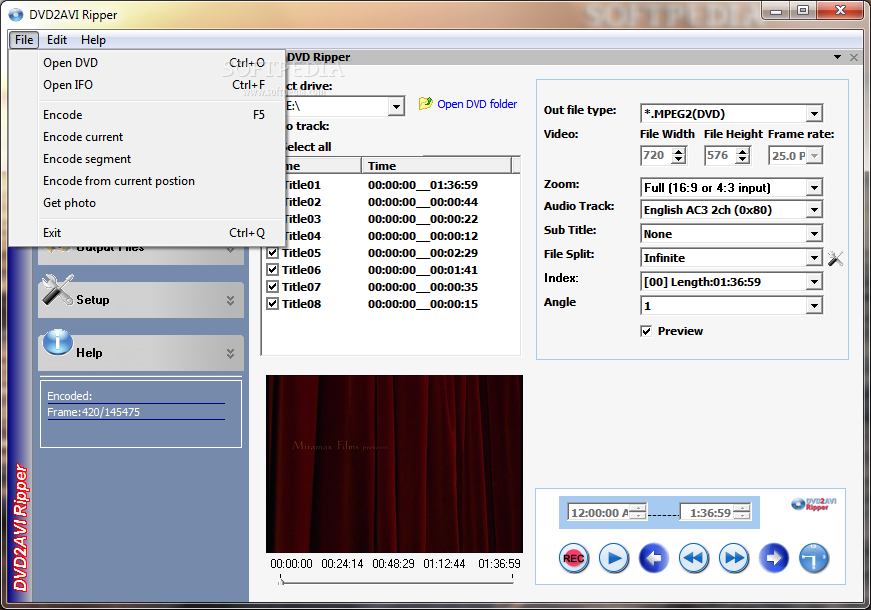Click the start time 12:00:00 field
Image resolution: width=871 pixels, height=610 pixels.
click(x=600, y=513)
